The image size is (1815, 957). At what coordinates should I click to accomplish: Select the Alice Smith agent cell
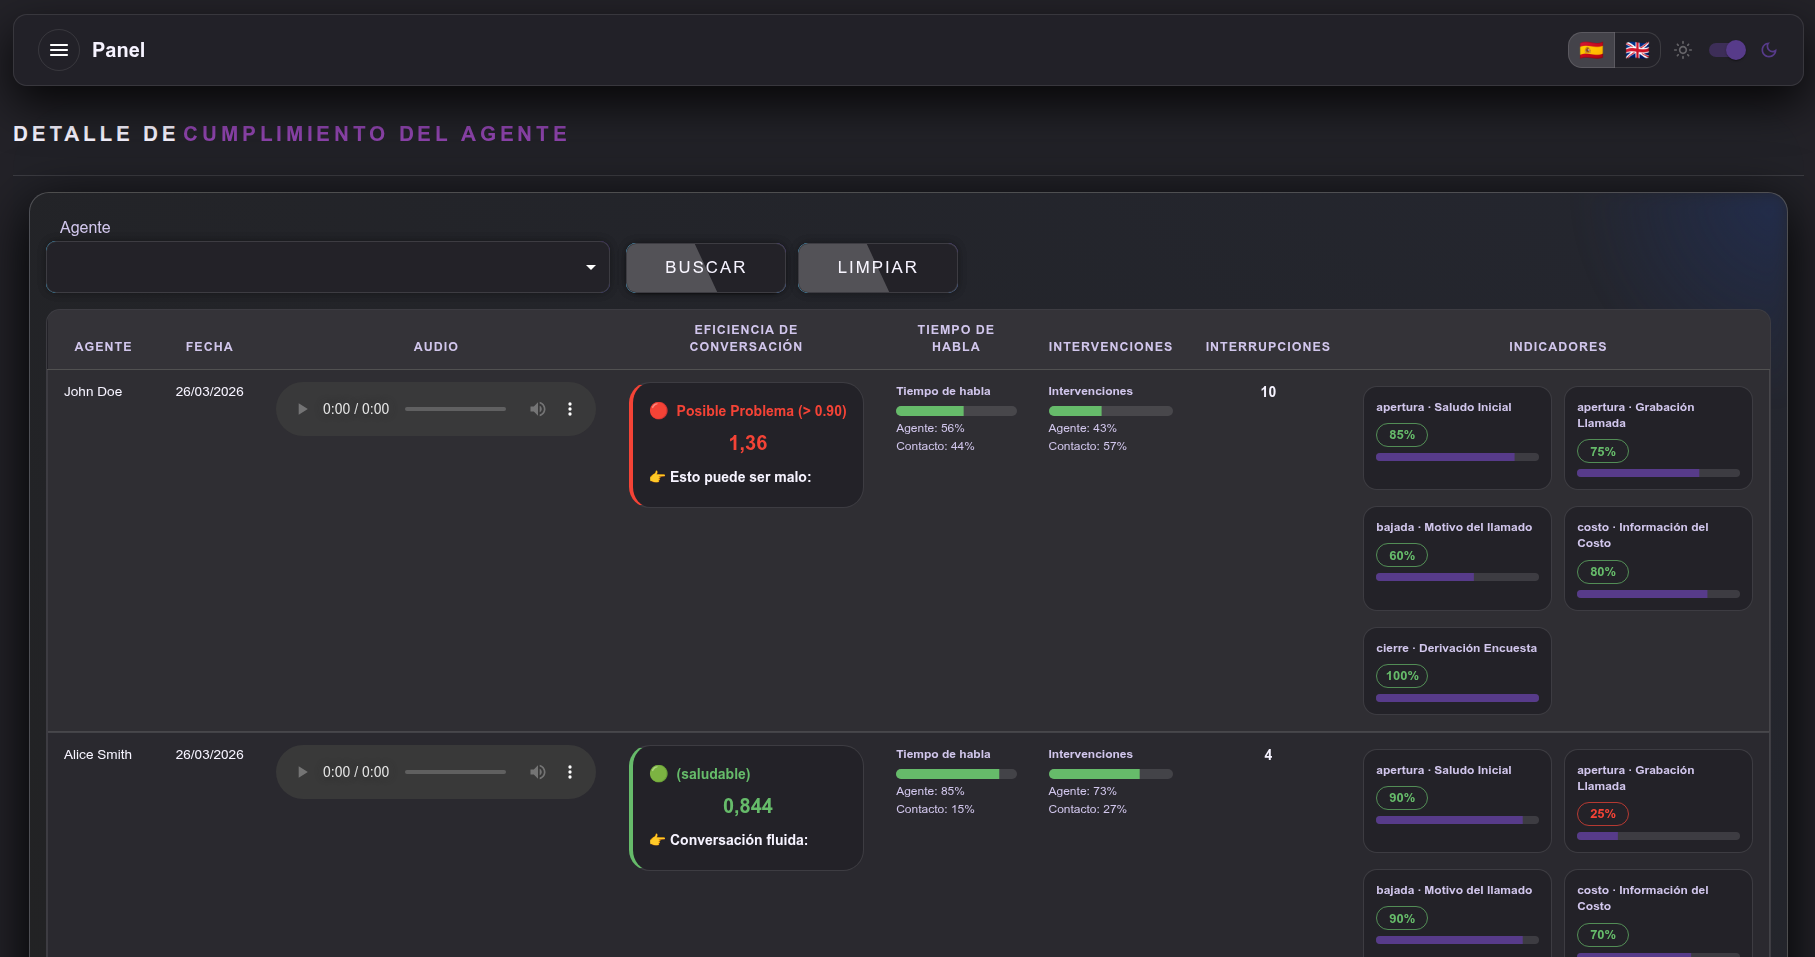point(98,755)
